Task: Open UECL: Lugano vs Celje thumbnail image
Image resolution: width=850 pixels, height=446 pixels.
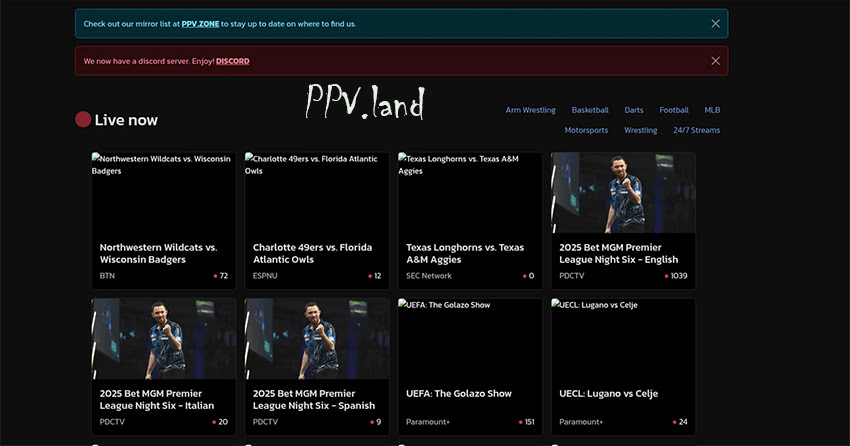Action: click(623, 339)
